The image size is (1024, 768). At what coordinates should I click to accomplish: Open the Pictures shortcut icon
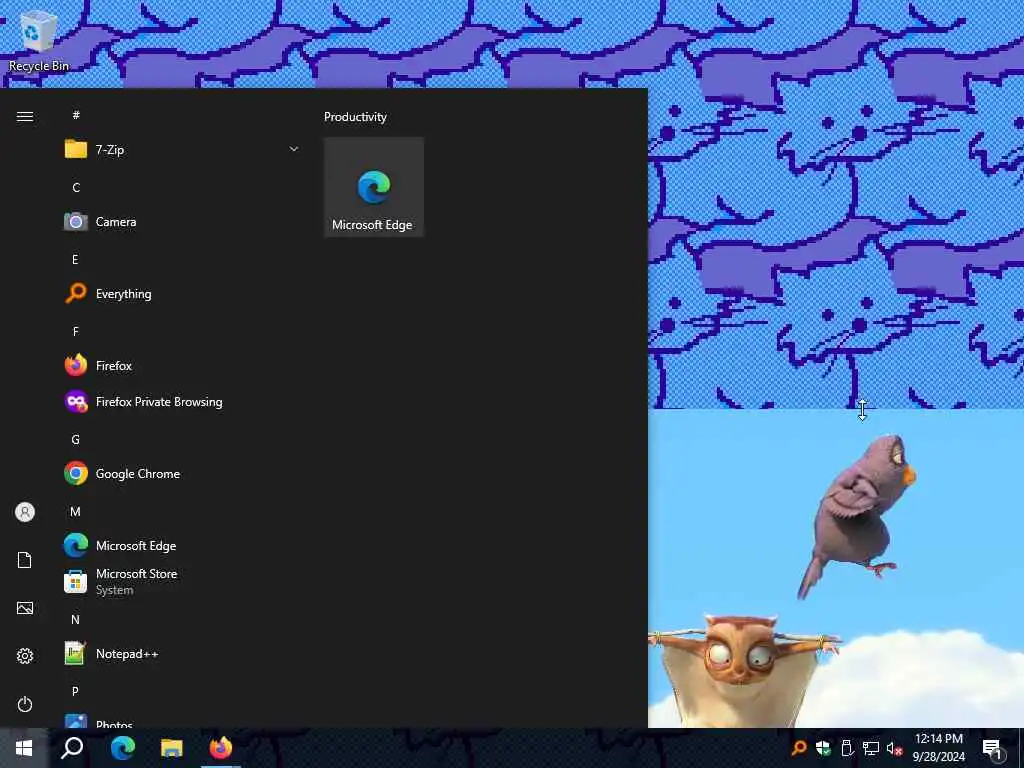tap(25, 608)
